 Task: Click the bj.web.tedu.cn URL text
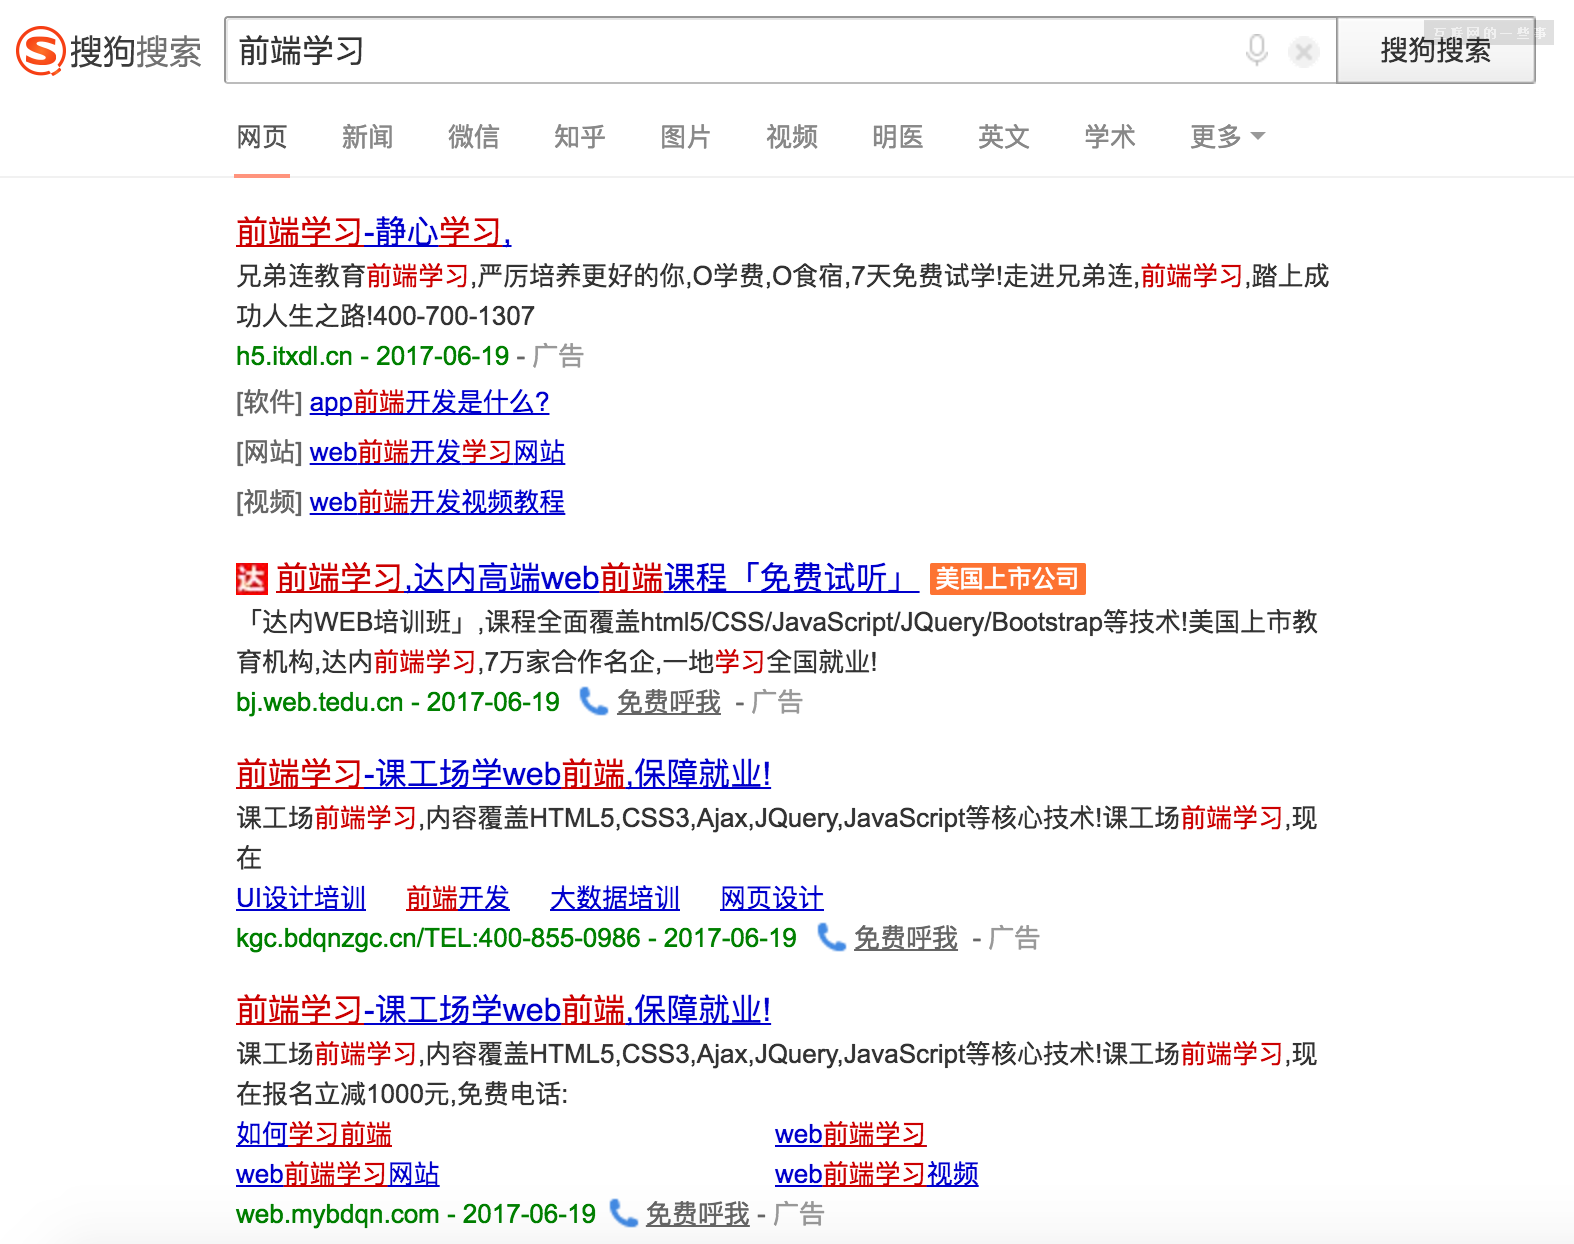coord(320,702)
